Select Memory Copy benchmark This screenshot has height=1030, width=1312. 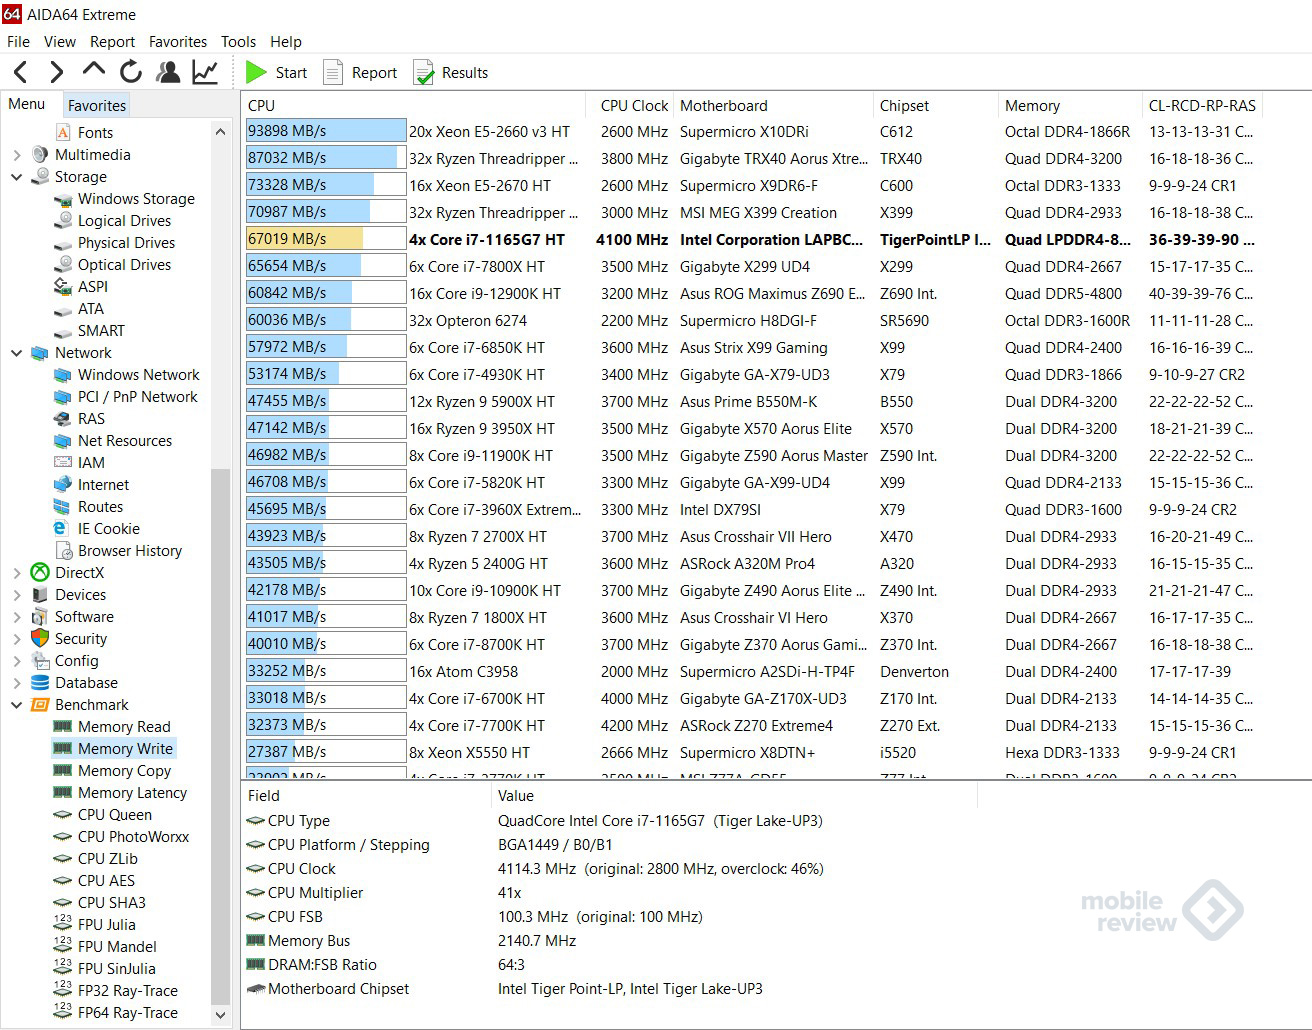(x=124, y=771)
